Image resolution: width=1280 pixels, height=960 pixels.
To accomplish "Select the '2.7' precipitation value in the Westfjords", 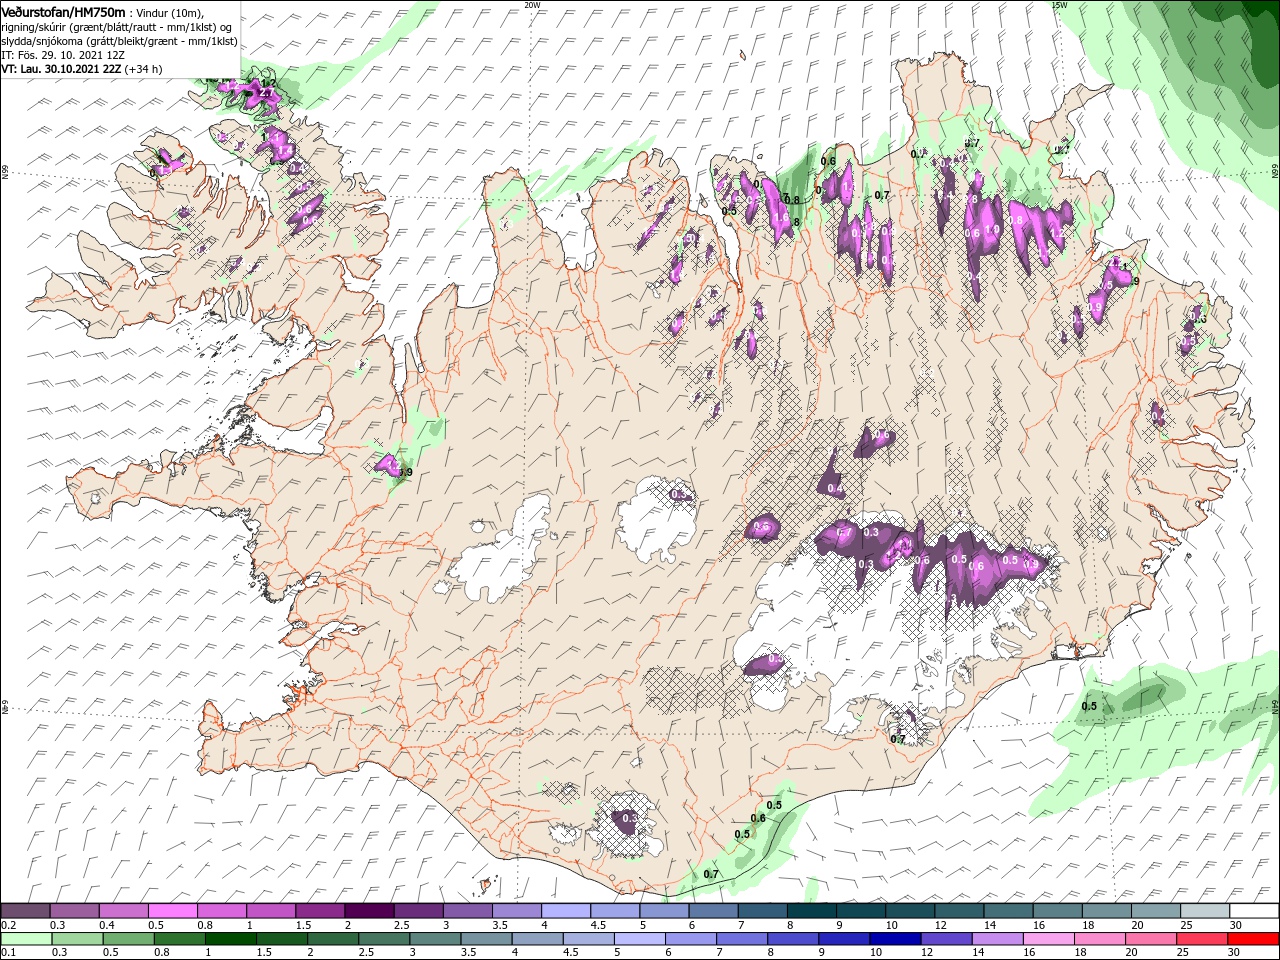I will pos(265,93).
